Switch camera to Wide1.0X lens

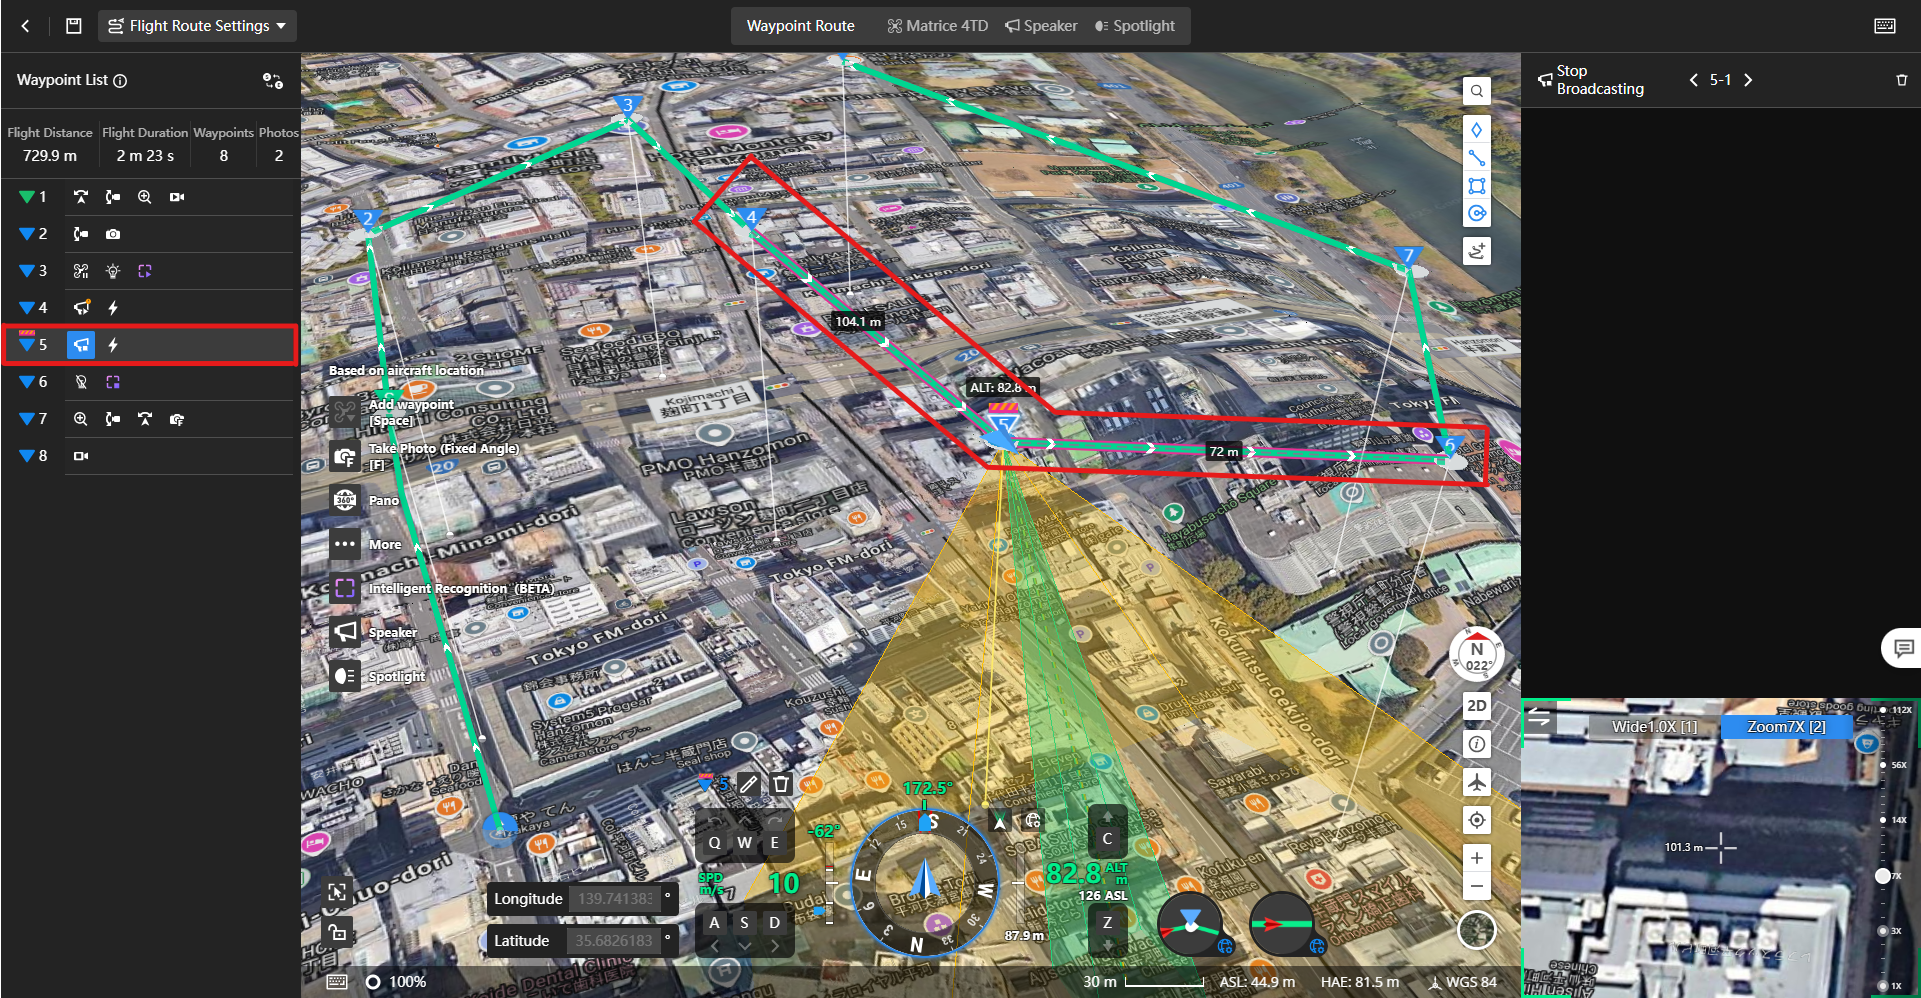1654,727
